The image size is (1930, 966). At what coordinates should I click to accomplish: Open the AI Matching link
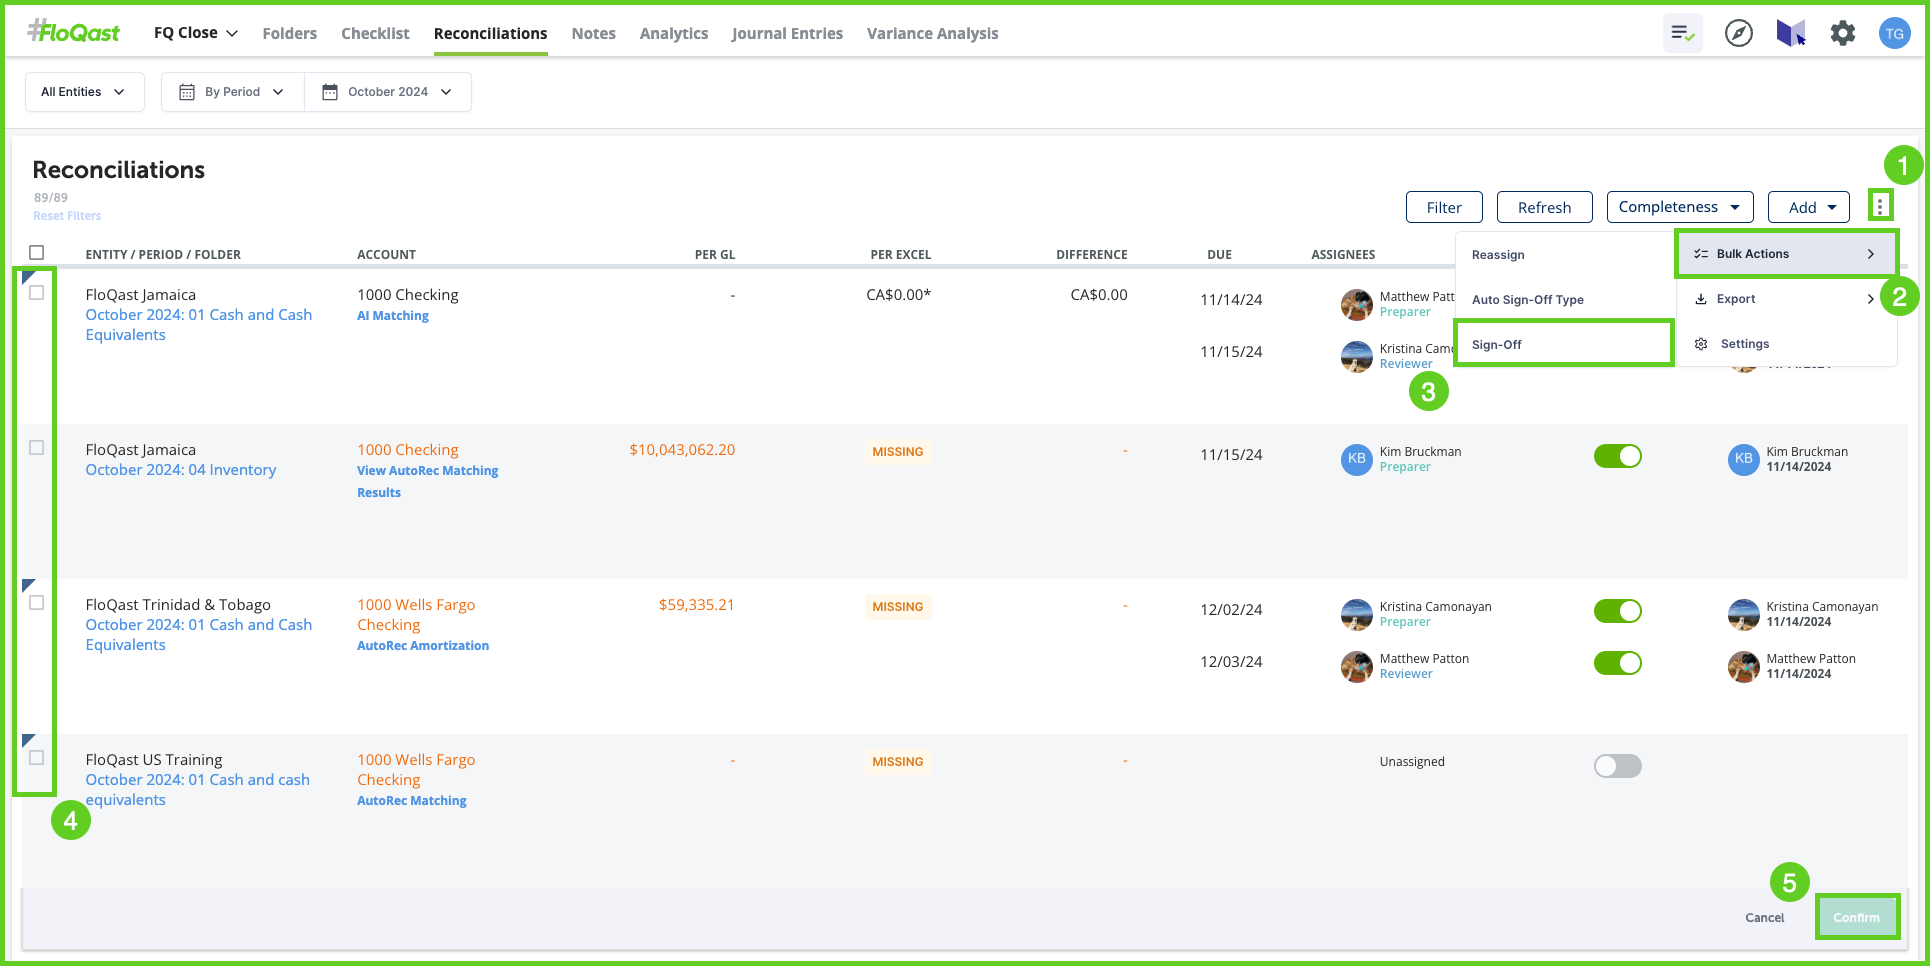click(393, 316)
